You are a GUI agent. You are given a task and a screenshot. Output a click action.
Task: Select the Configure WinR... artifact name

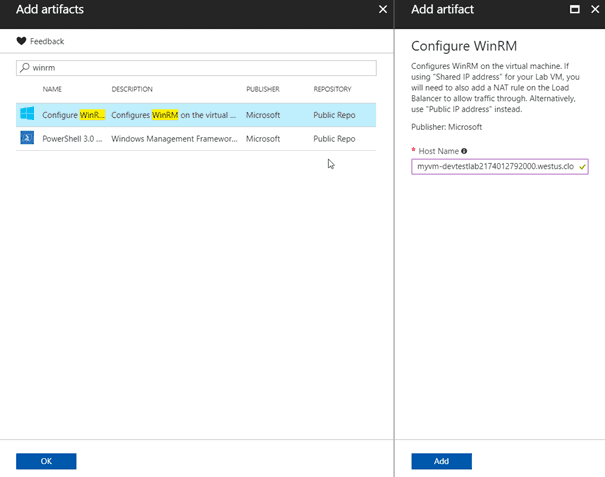coord(73,115)
